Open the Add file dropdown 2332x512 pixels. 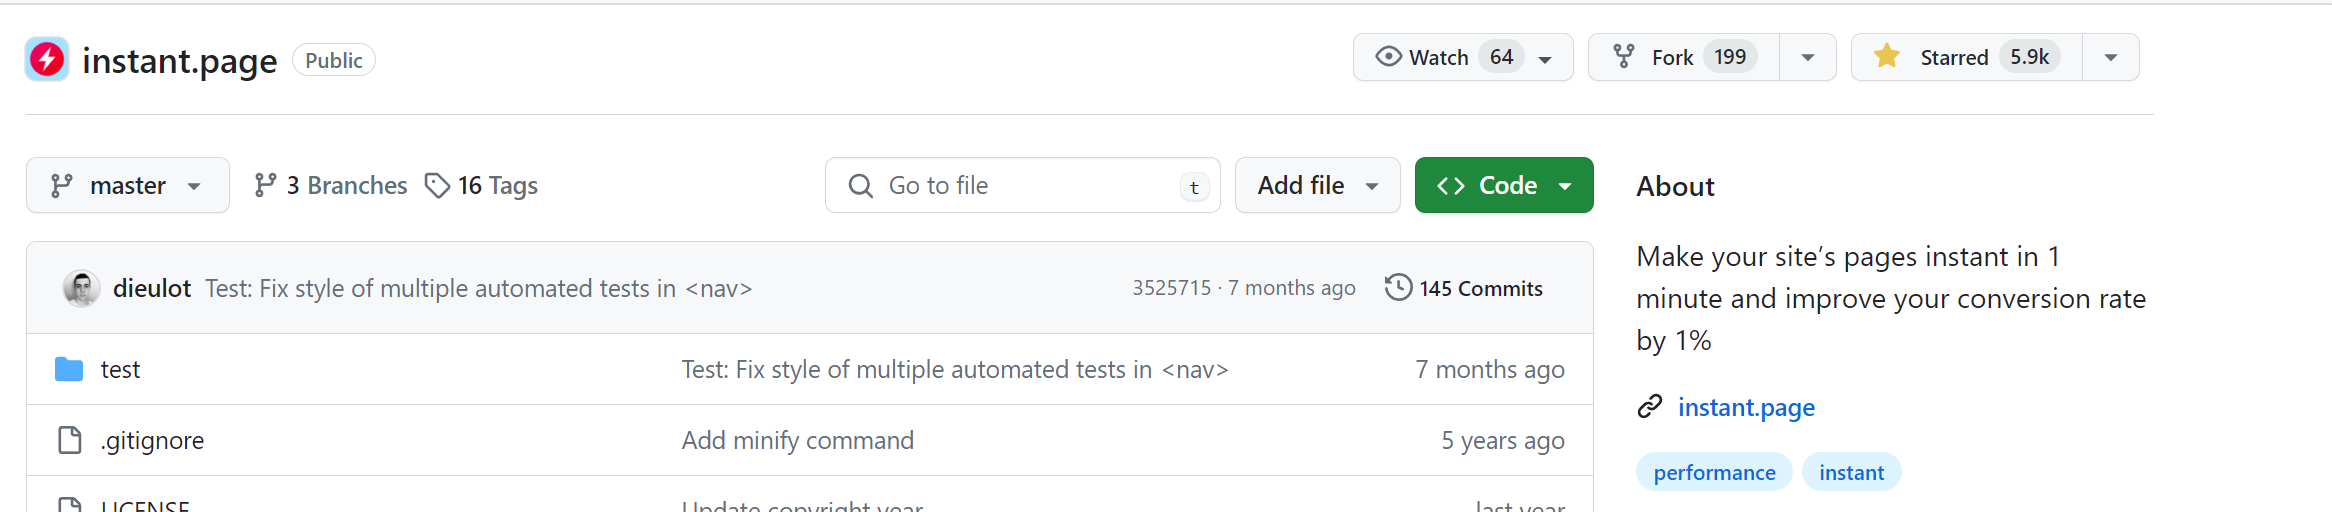click(1317, 186)
